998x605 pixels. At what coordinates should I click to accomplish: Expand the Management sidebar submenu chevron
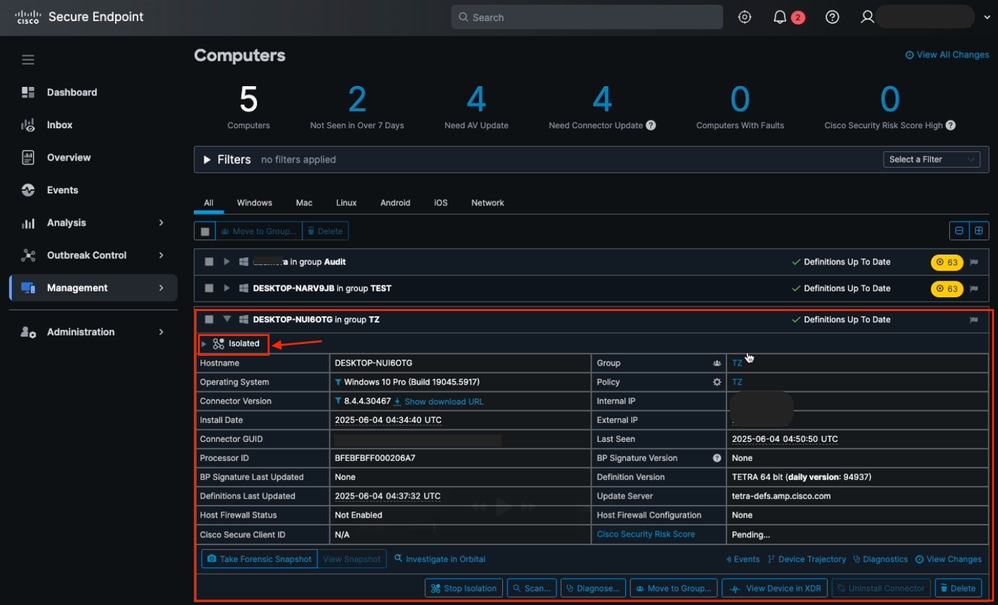(x=161, y=288)
